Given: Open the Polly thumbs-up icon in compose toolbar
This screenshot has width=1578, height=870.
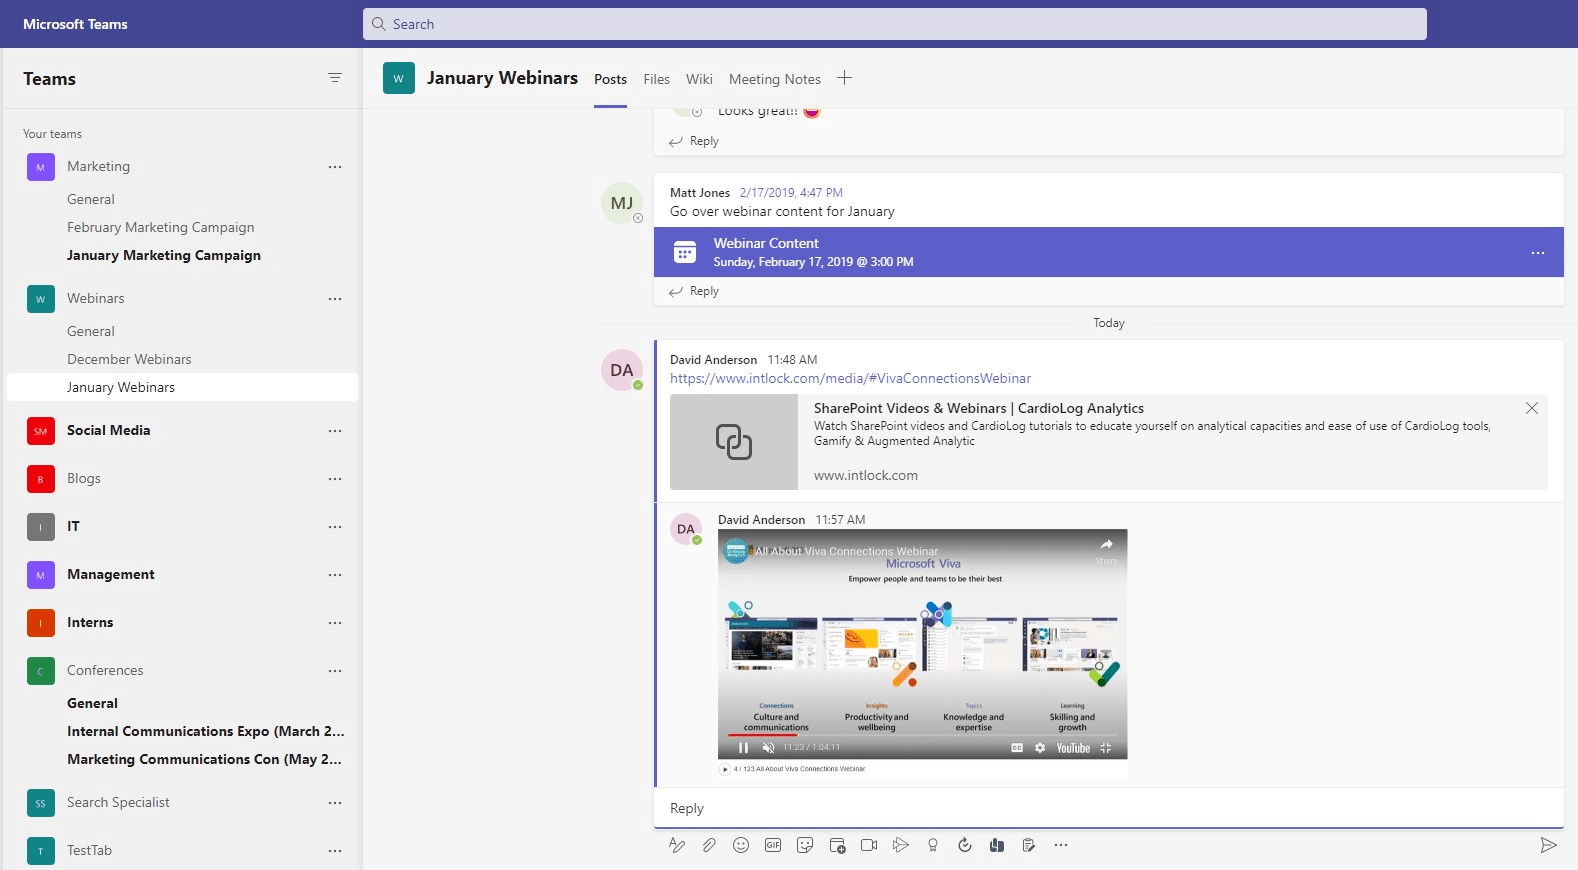Looking at the screenshot, I should pos(997,845).
